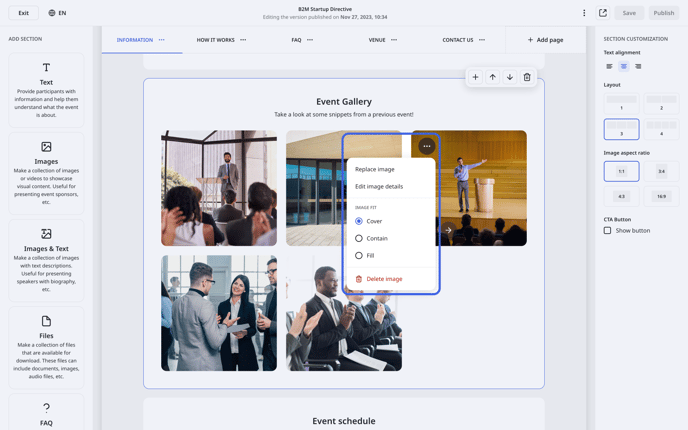This screenshot has height=430, width=688.
Task: Switch to the Information page tab
Action: (135, 40)
